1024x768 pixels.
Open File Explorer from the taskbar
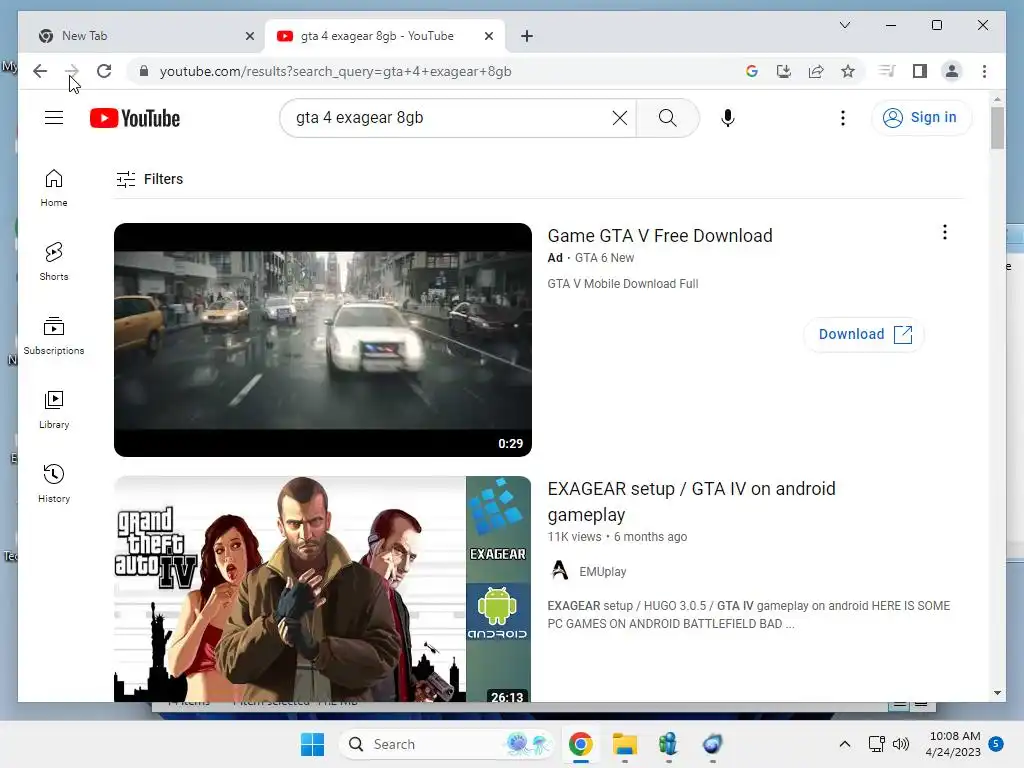(624, 744)
